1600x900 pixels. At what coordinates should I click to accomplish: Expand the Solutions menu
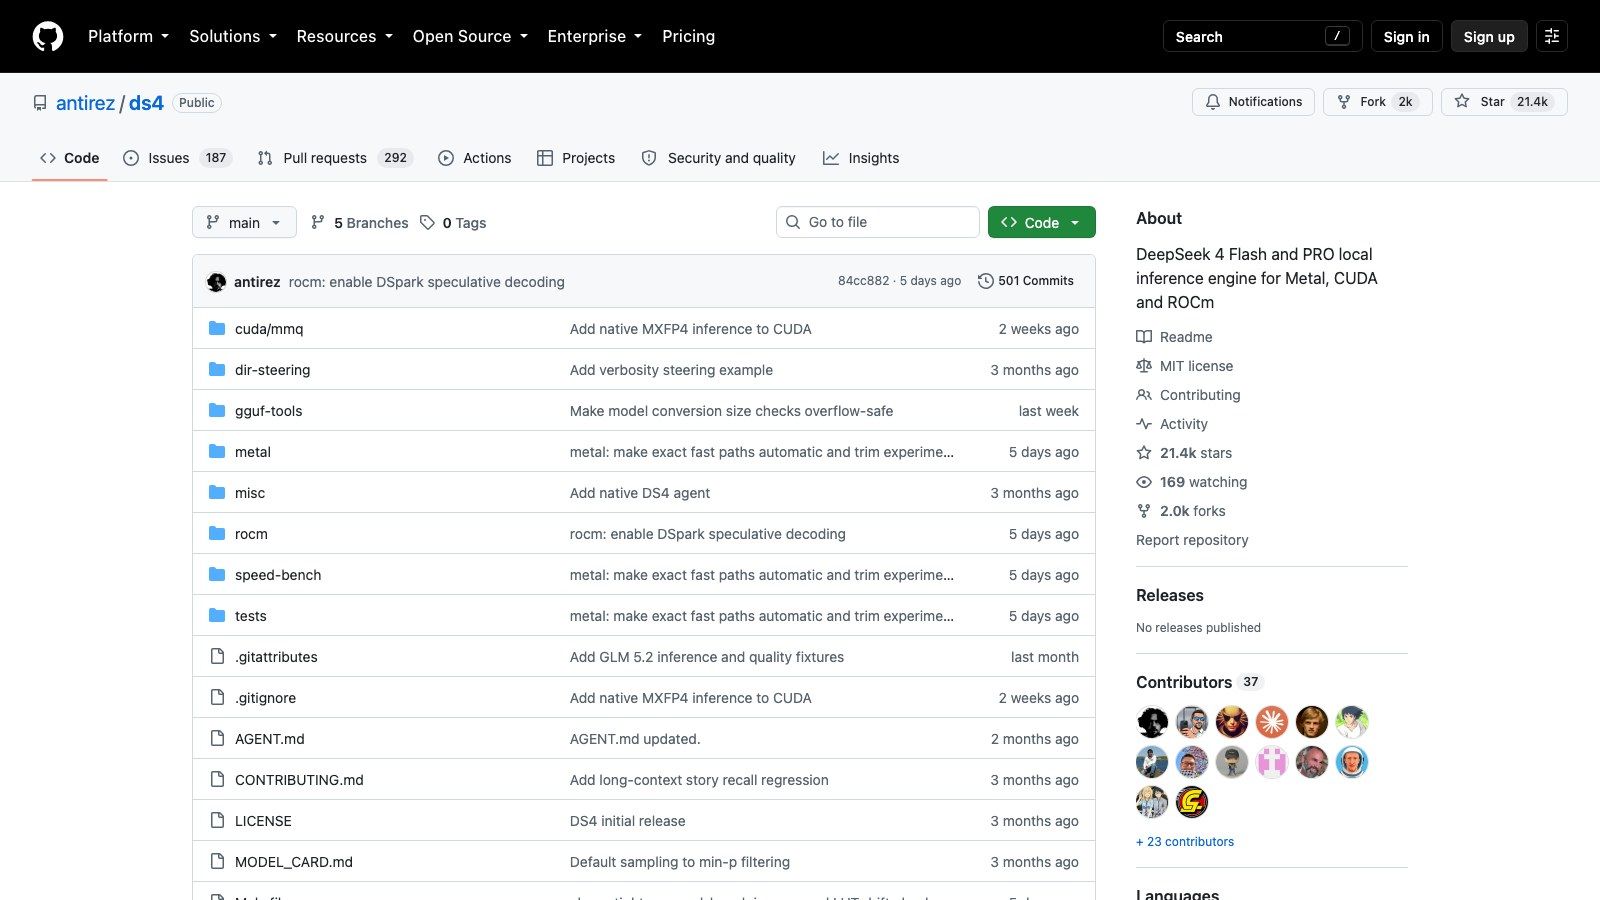[233, 36]
